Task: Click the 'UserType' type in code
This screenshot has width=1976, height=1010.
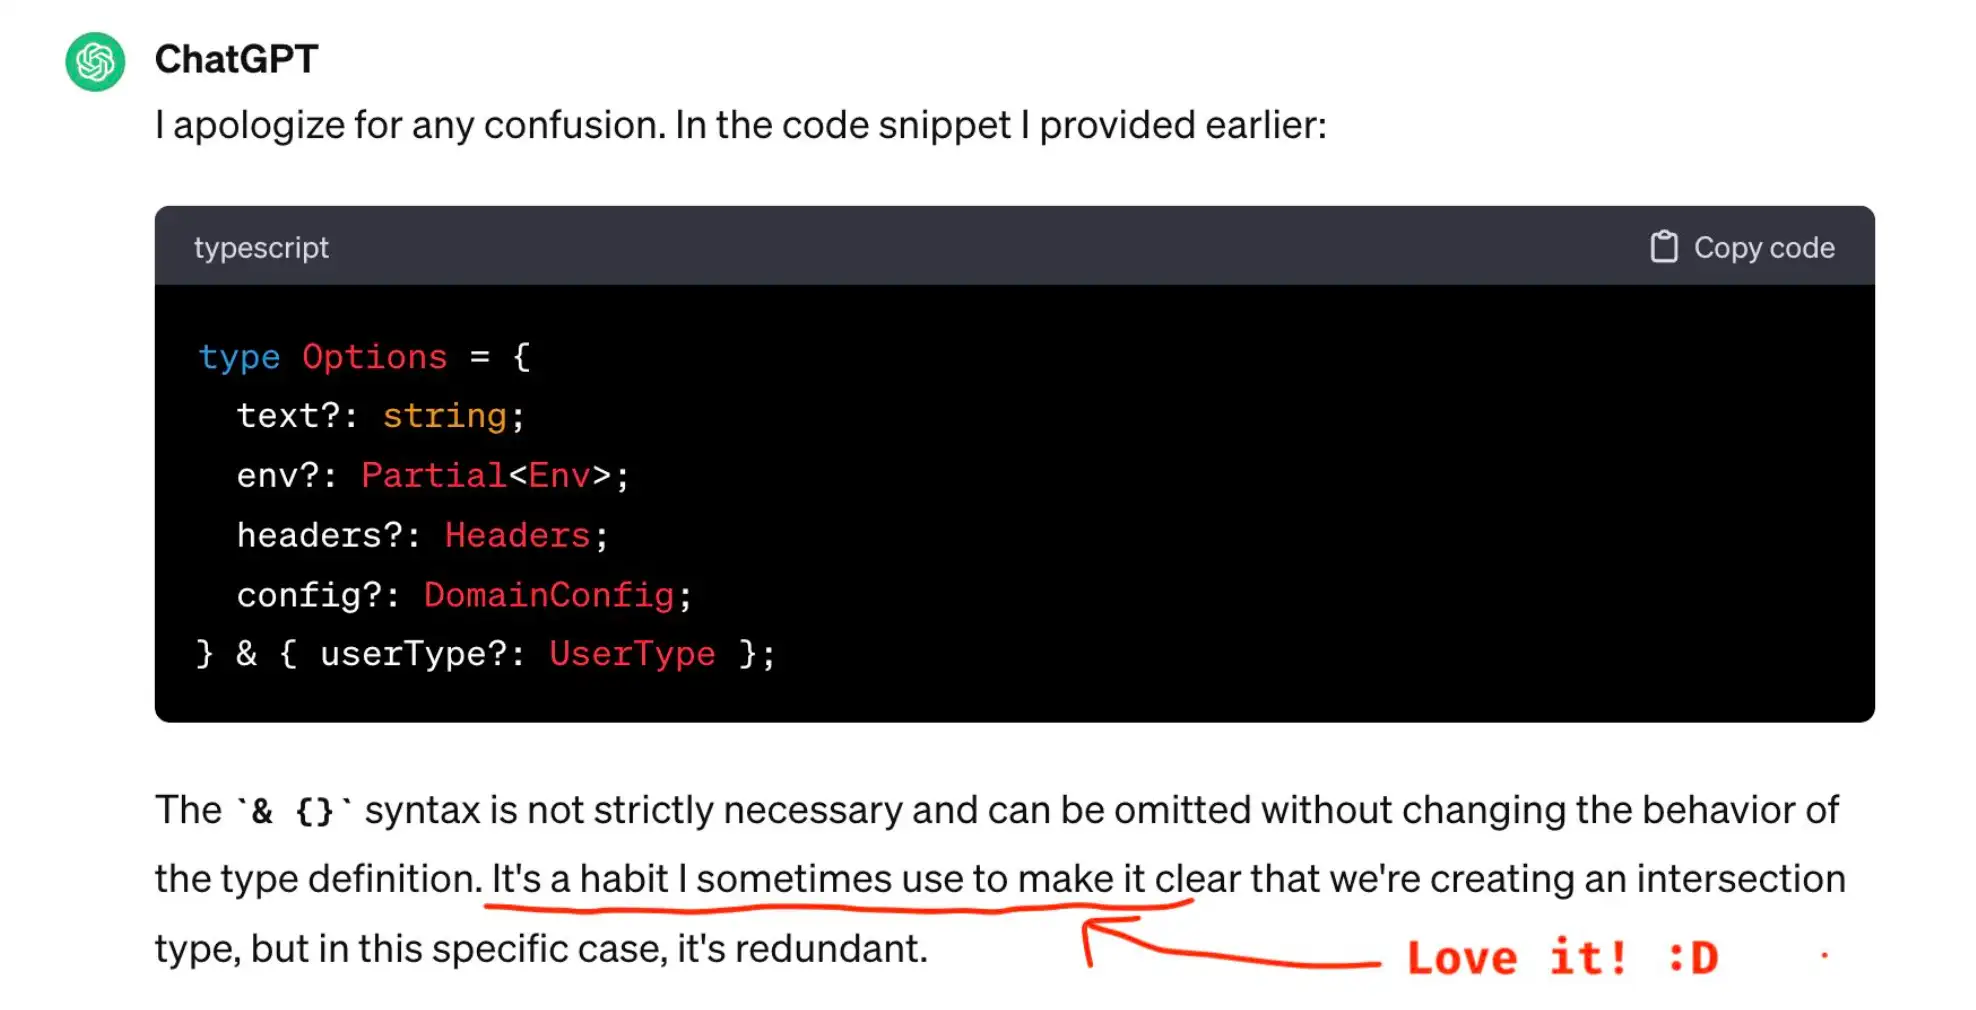Action: 632,654
